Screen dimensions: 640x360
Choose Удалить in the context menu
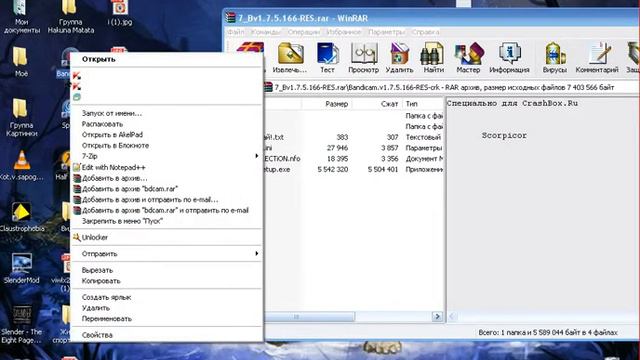[x=167, y=308]
